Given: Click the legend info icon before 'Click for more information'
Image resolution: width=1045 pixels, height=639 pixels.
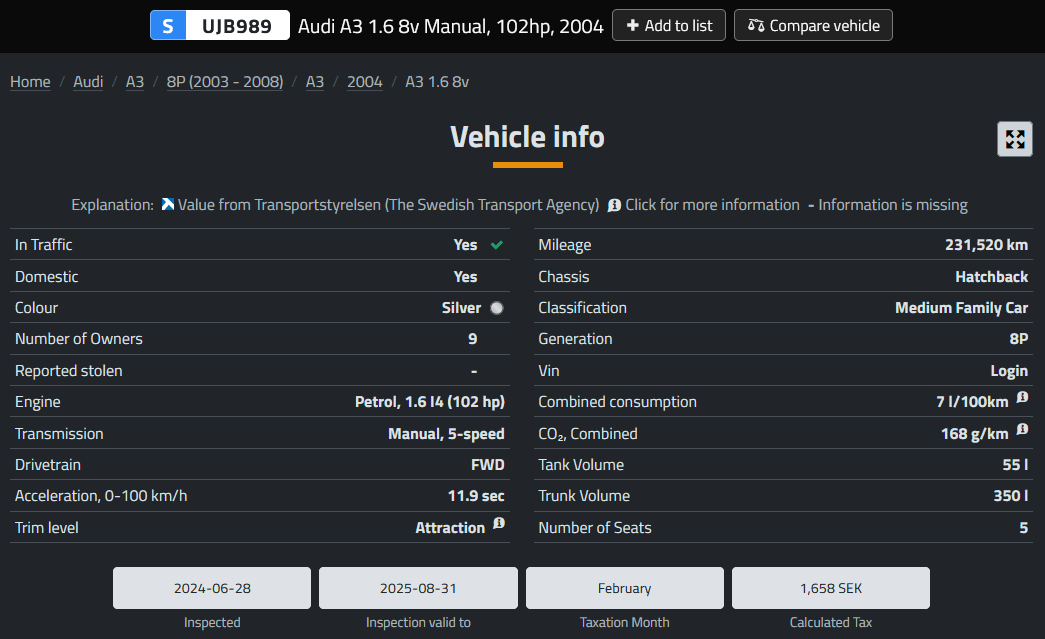Looking at the screenshot, I should click(x=614, y=205).
